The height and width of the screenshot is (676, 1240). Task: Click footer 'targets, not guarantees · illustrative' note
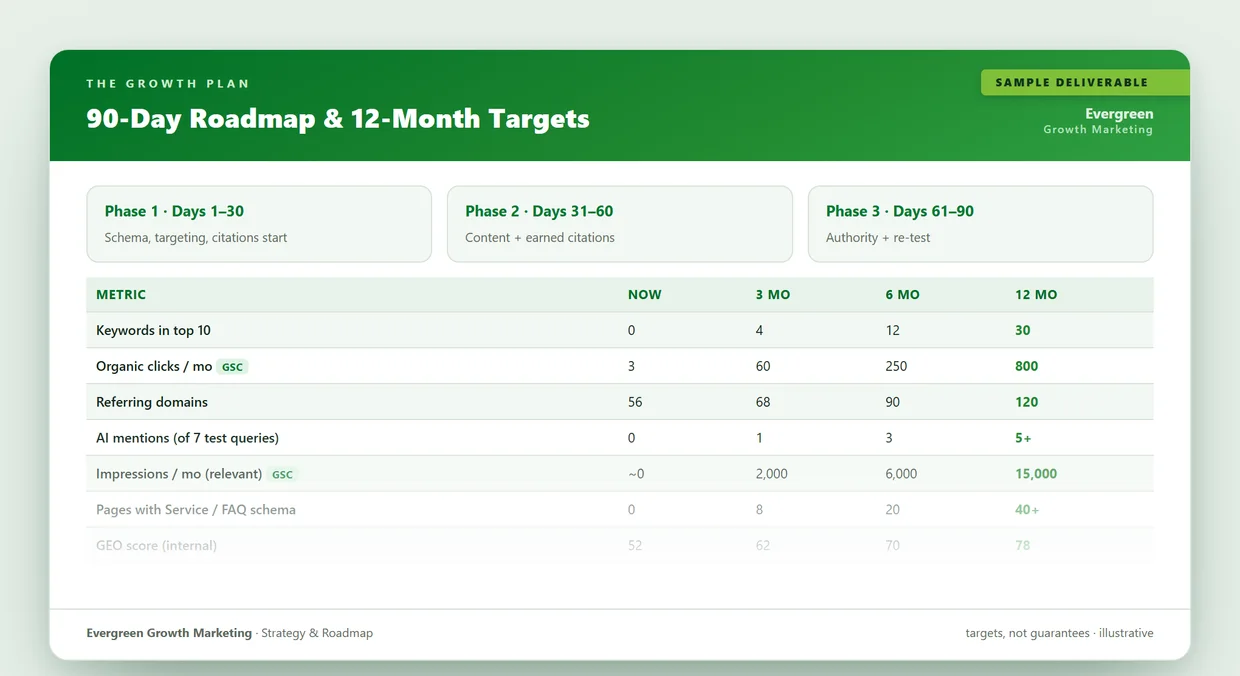tap(1059, 634)
